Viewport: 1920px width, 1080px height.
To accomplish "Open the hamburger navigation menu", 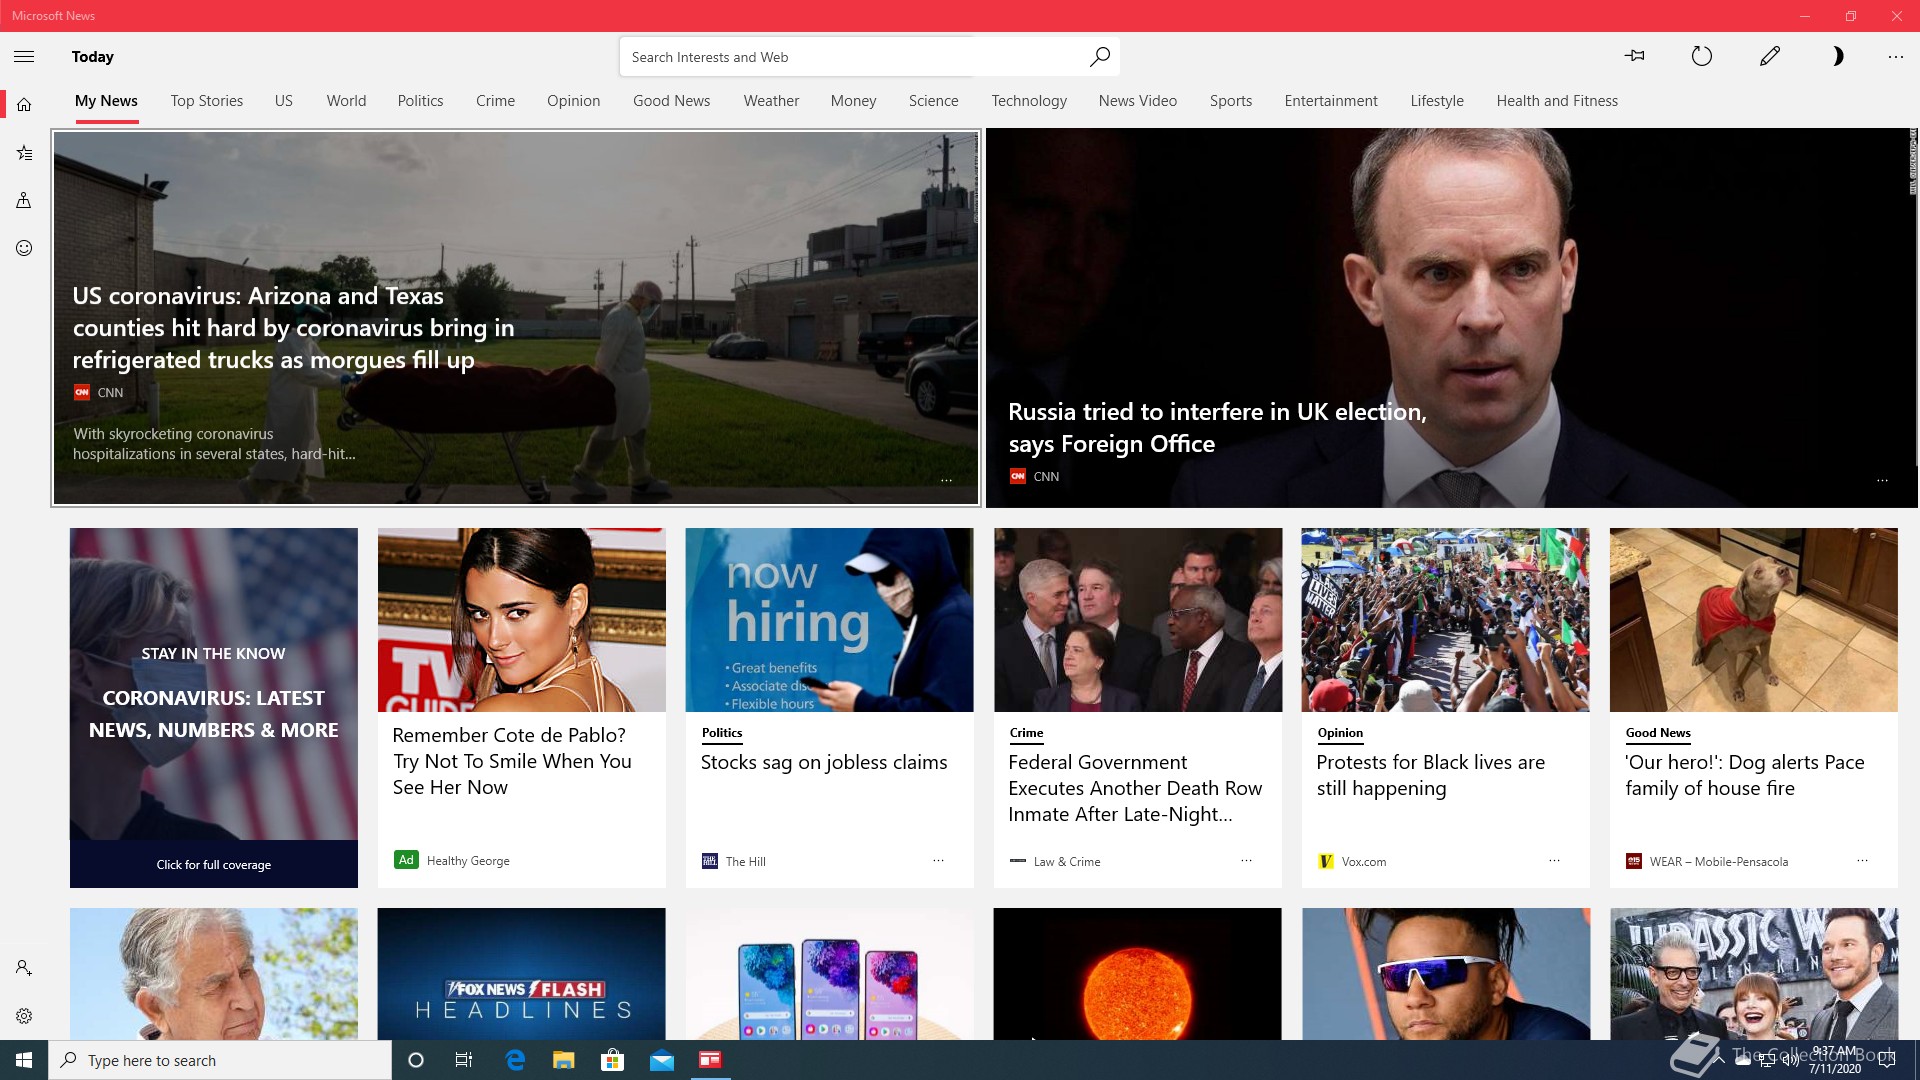I will click(24, 57).
